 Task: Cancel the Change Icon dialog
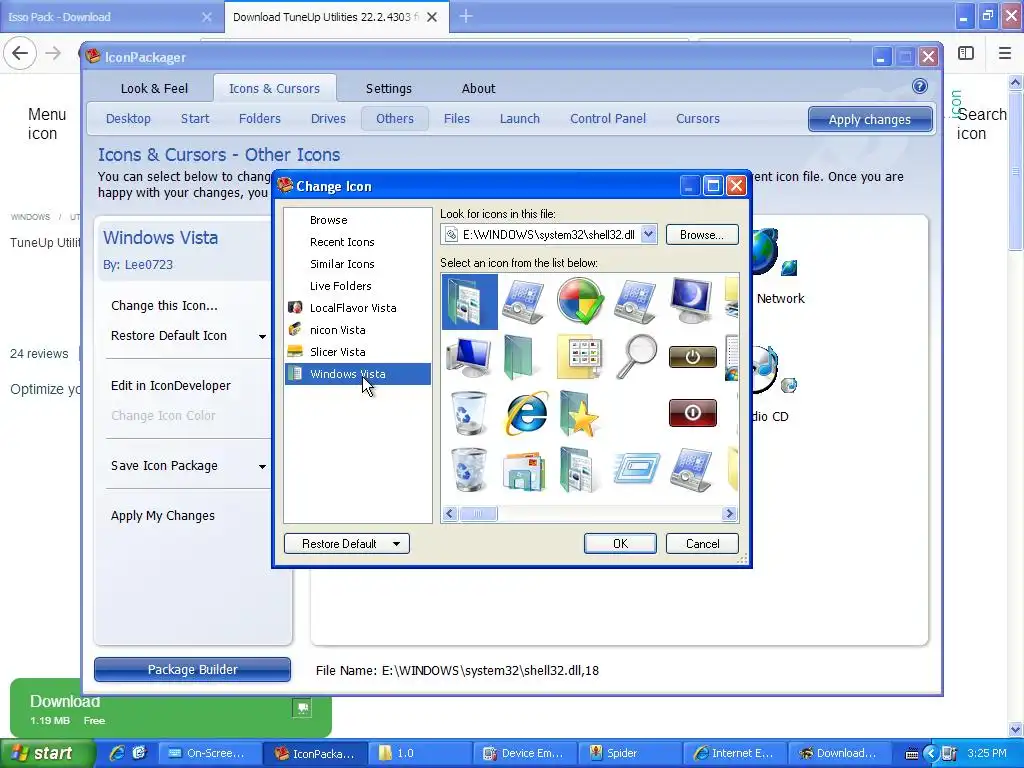point(702,543)
